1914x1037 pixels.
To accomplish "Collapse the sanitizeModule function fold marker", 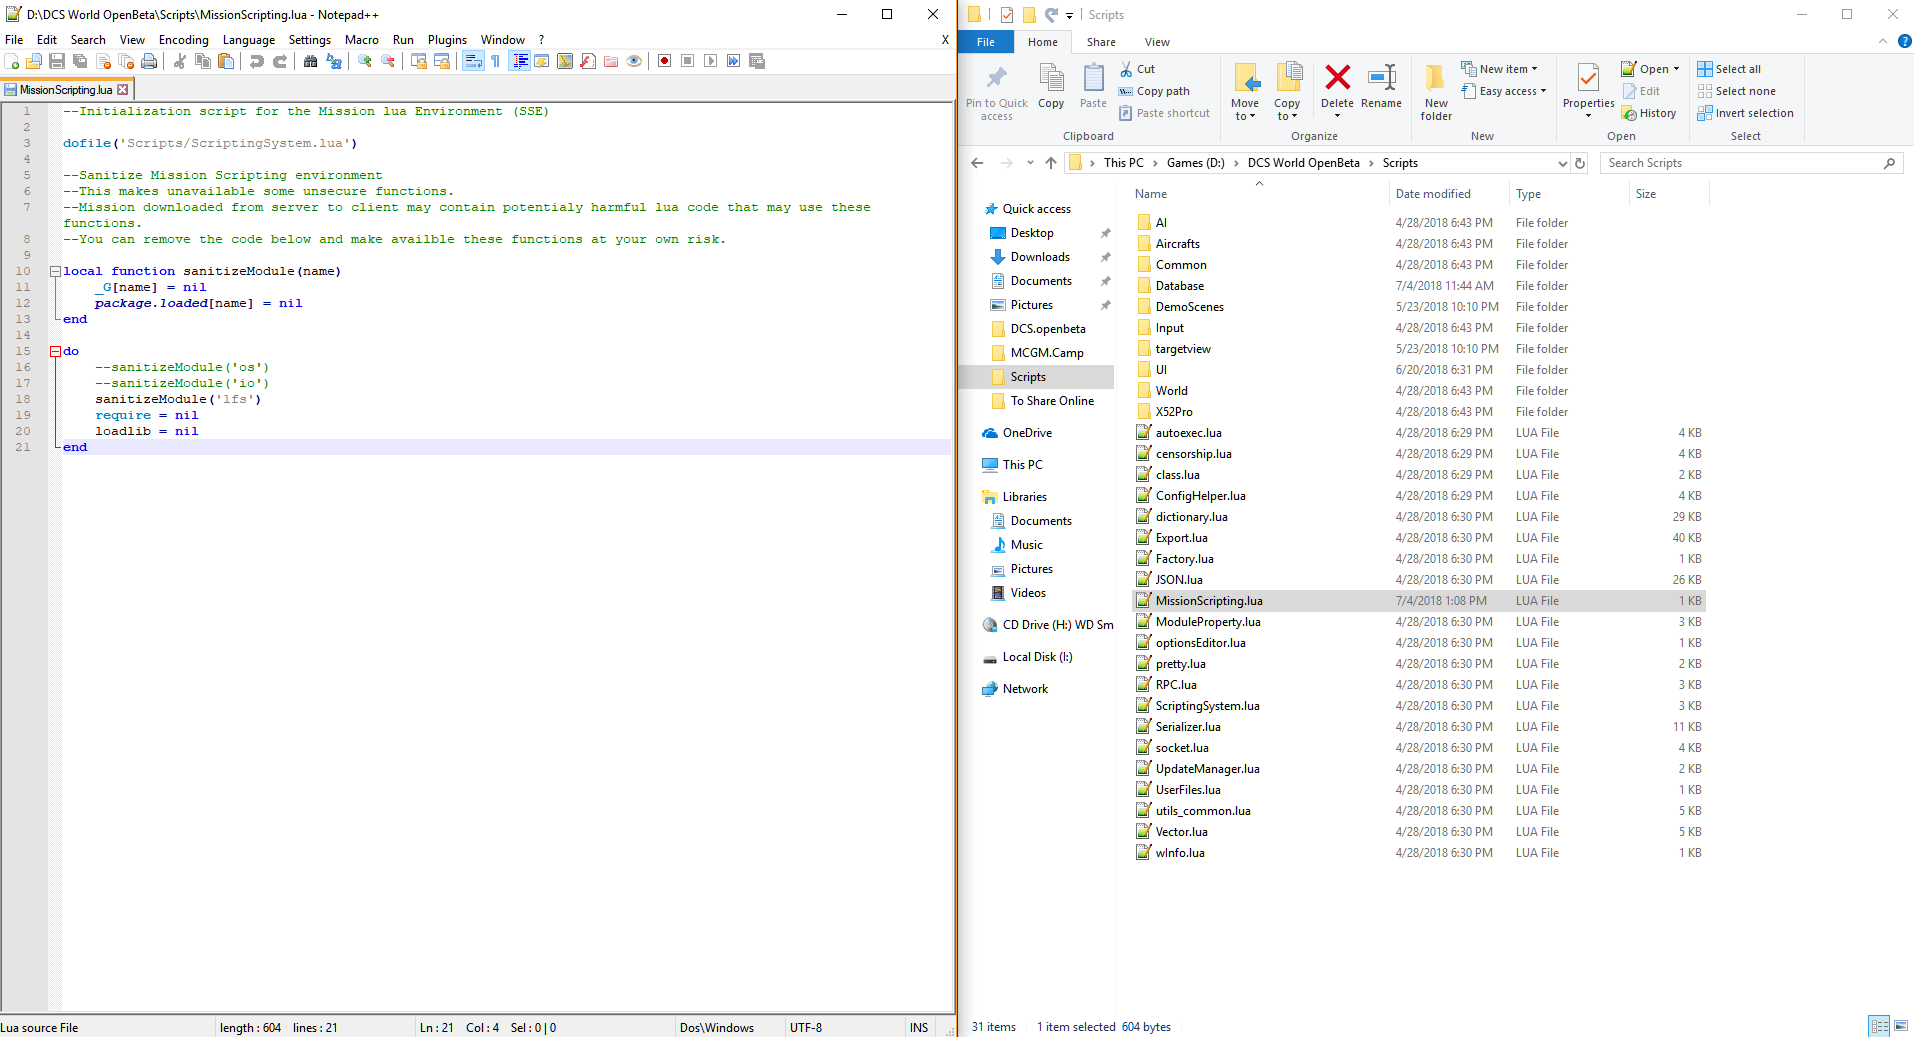I will click(x=55, y=271).
